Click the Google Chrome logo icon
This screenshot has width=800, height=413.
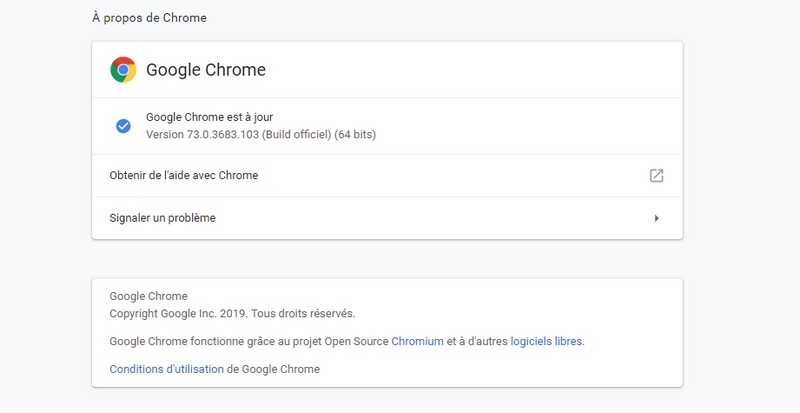coord(123,70)
